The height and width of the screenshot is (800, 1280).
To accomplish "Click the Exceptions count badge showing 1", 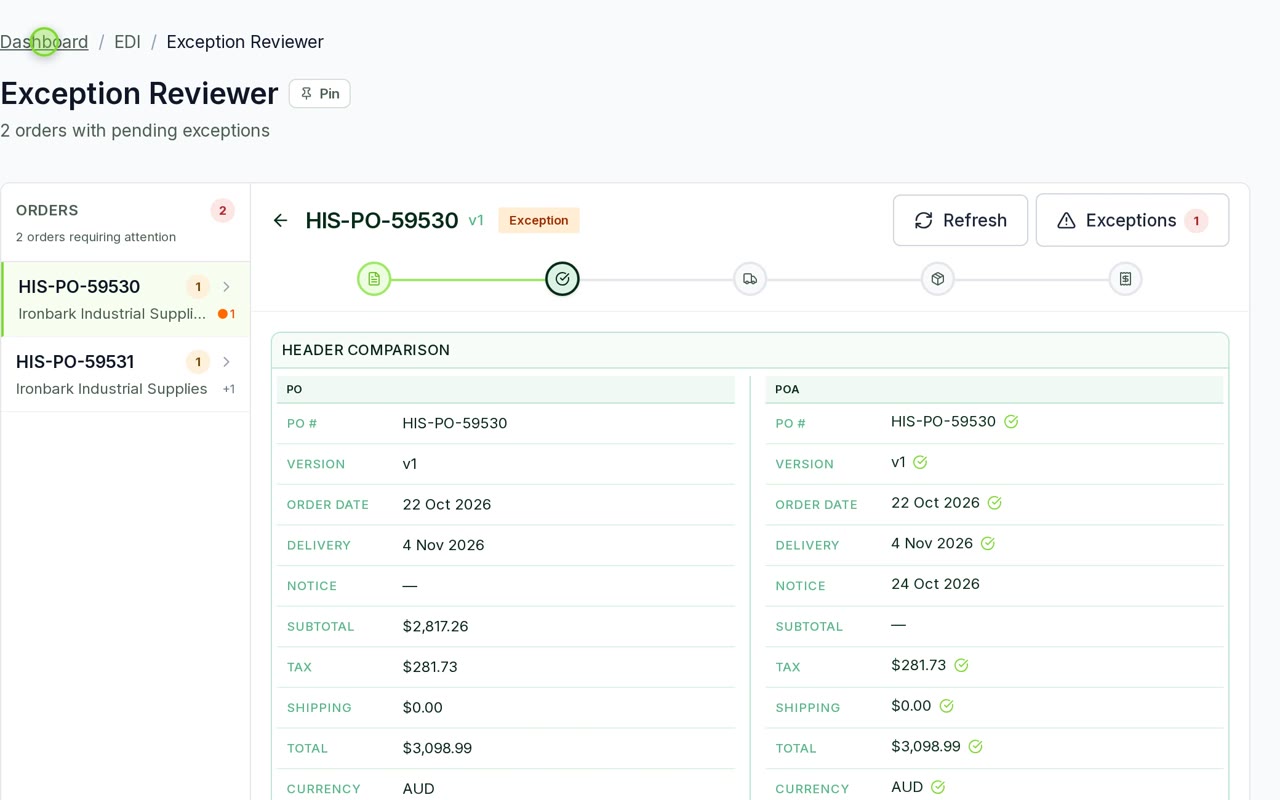I will point(1196,220).
